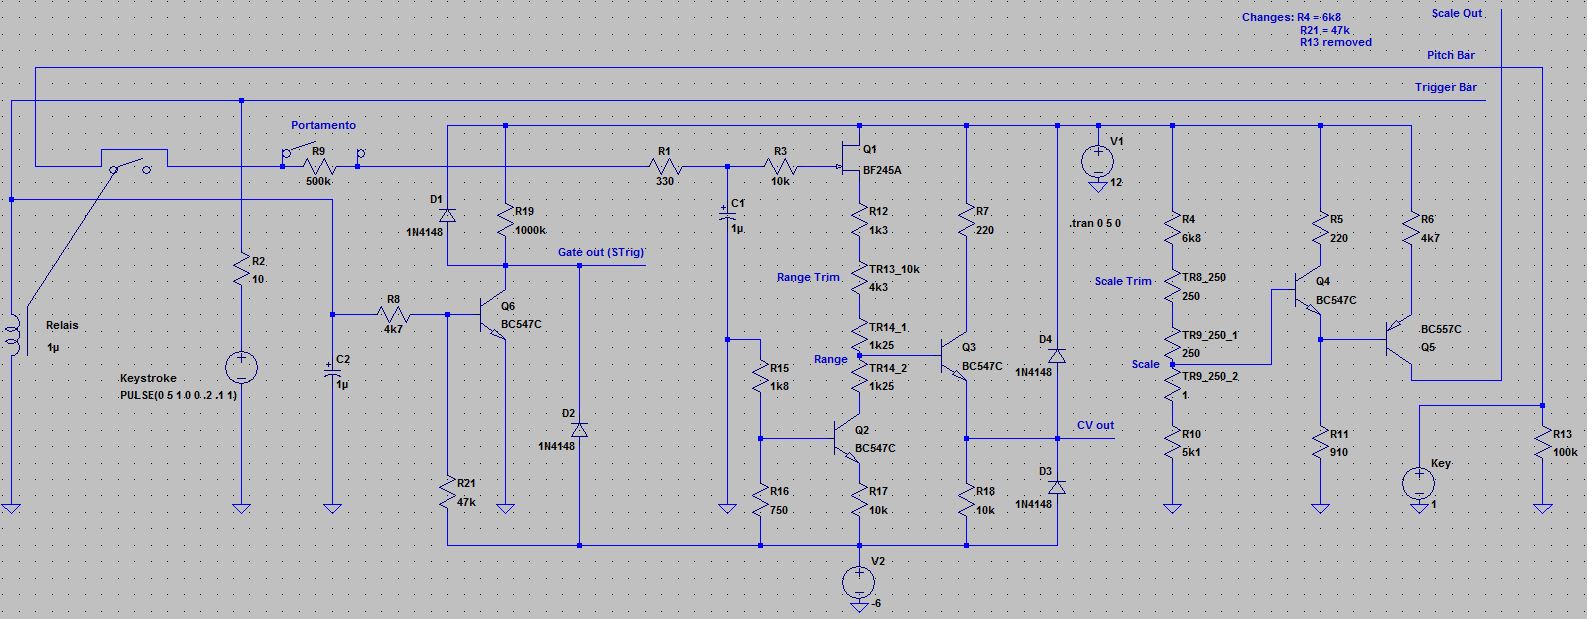The height and width of the screenshot is (619, 1587).
Task: Select the D4 diode symbol
Action: coord(1057,354)
